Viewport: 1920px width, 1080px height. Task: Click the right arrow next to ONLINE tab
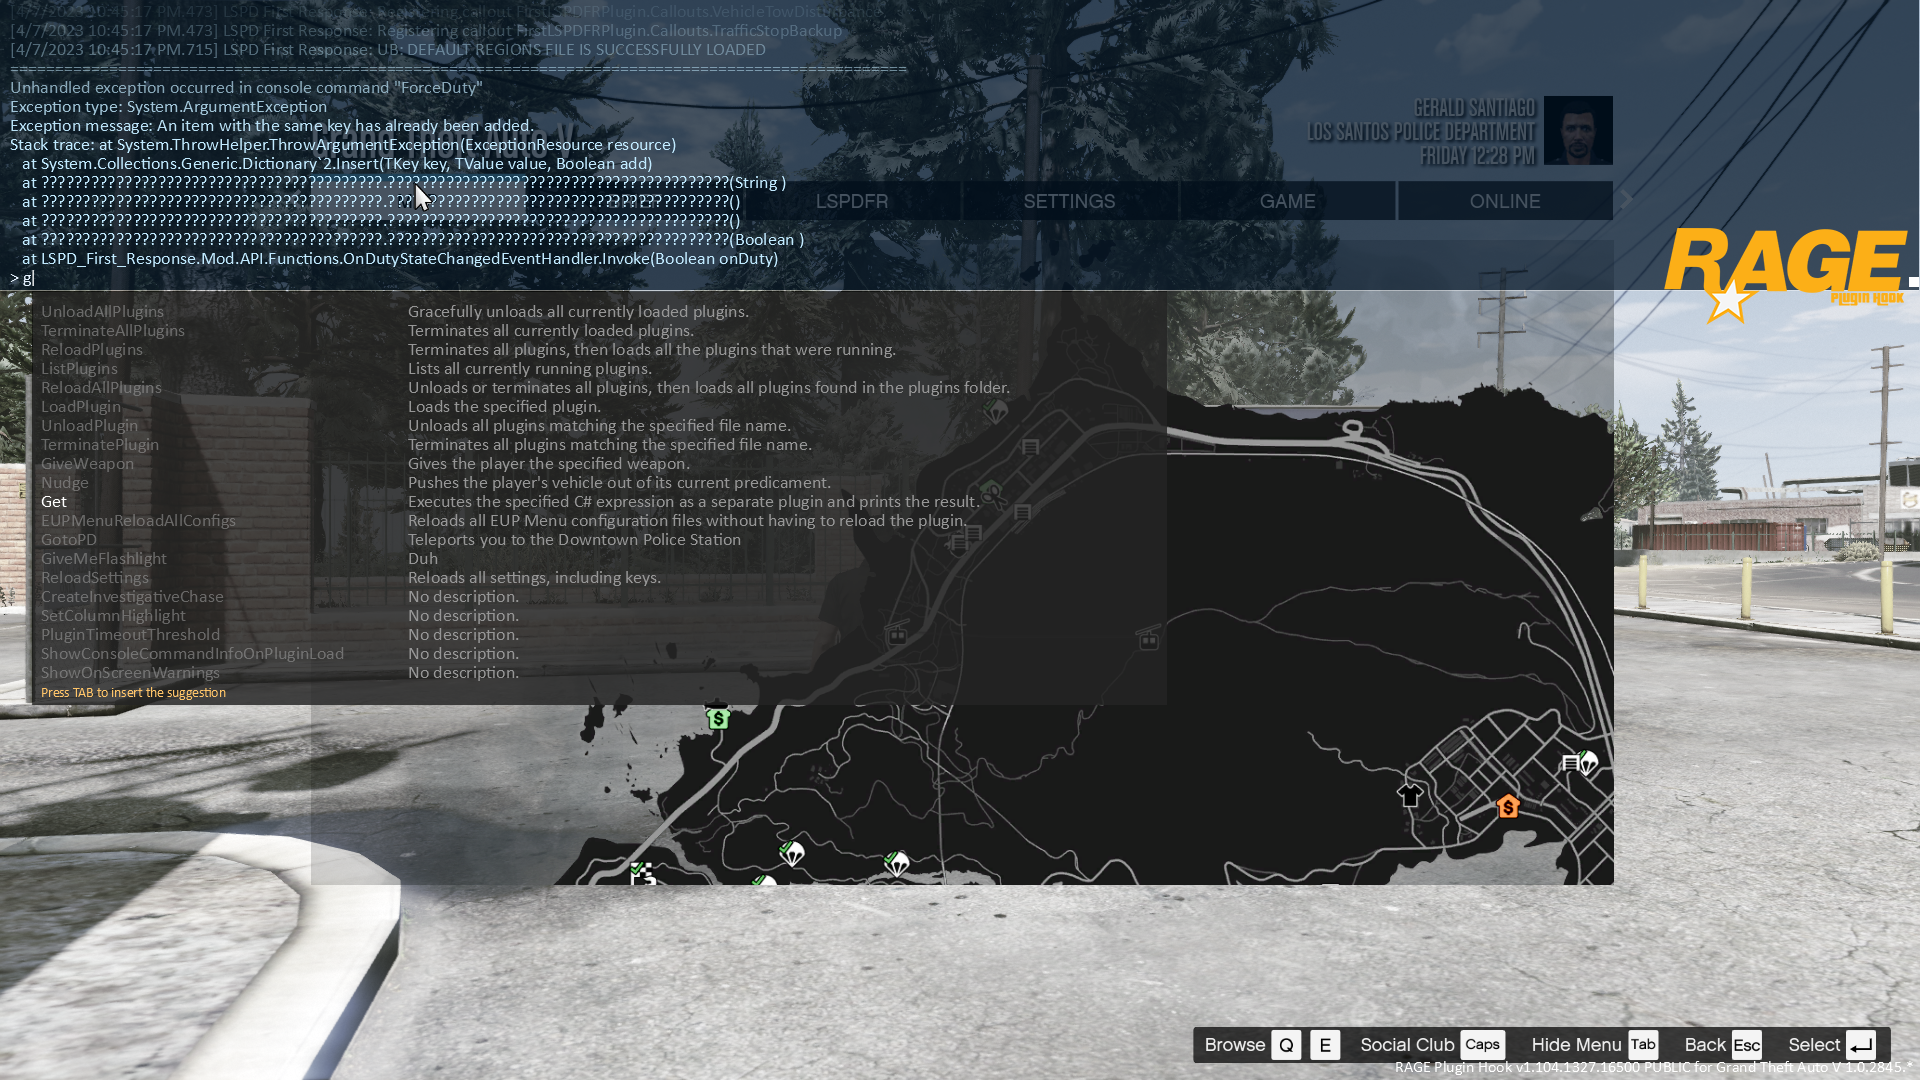pos(1627,200)
